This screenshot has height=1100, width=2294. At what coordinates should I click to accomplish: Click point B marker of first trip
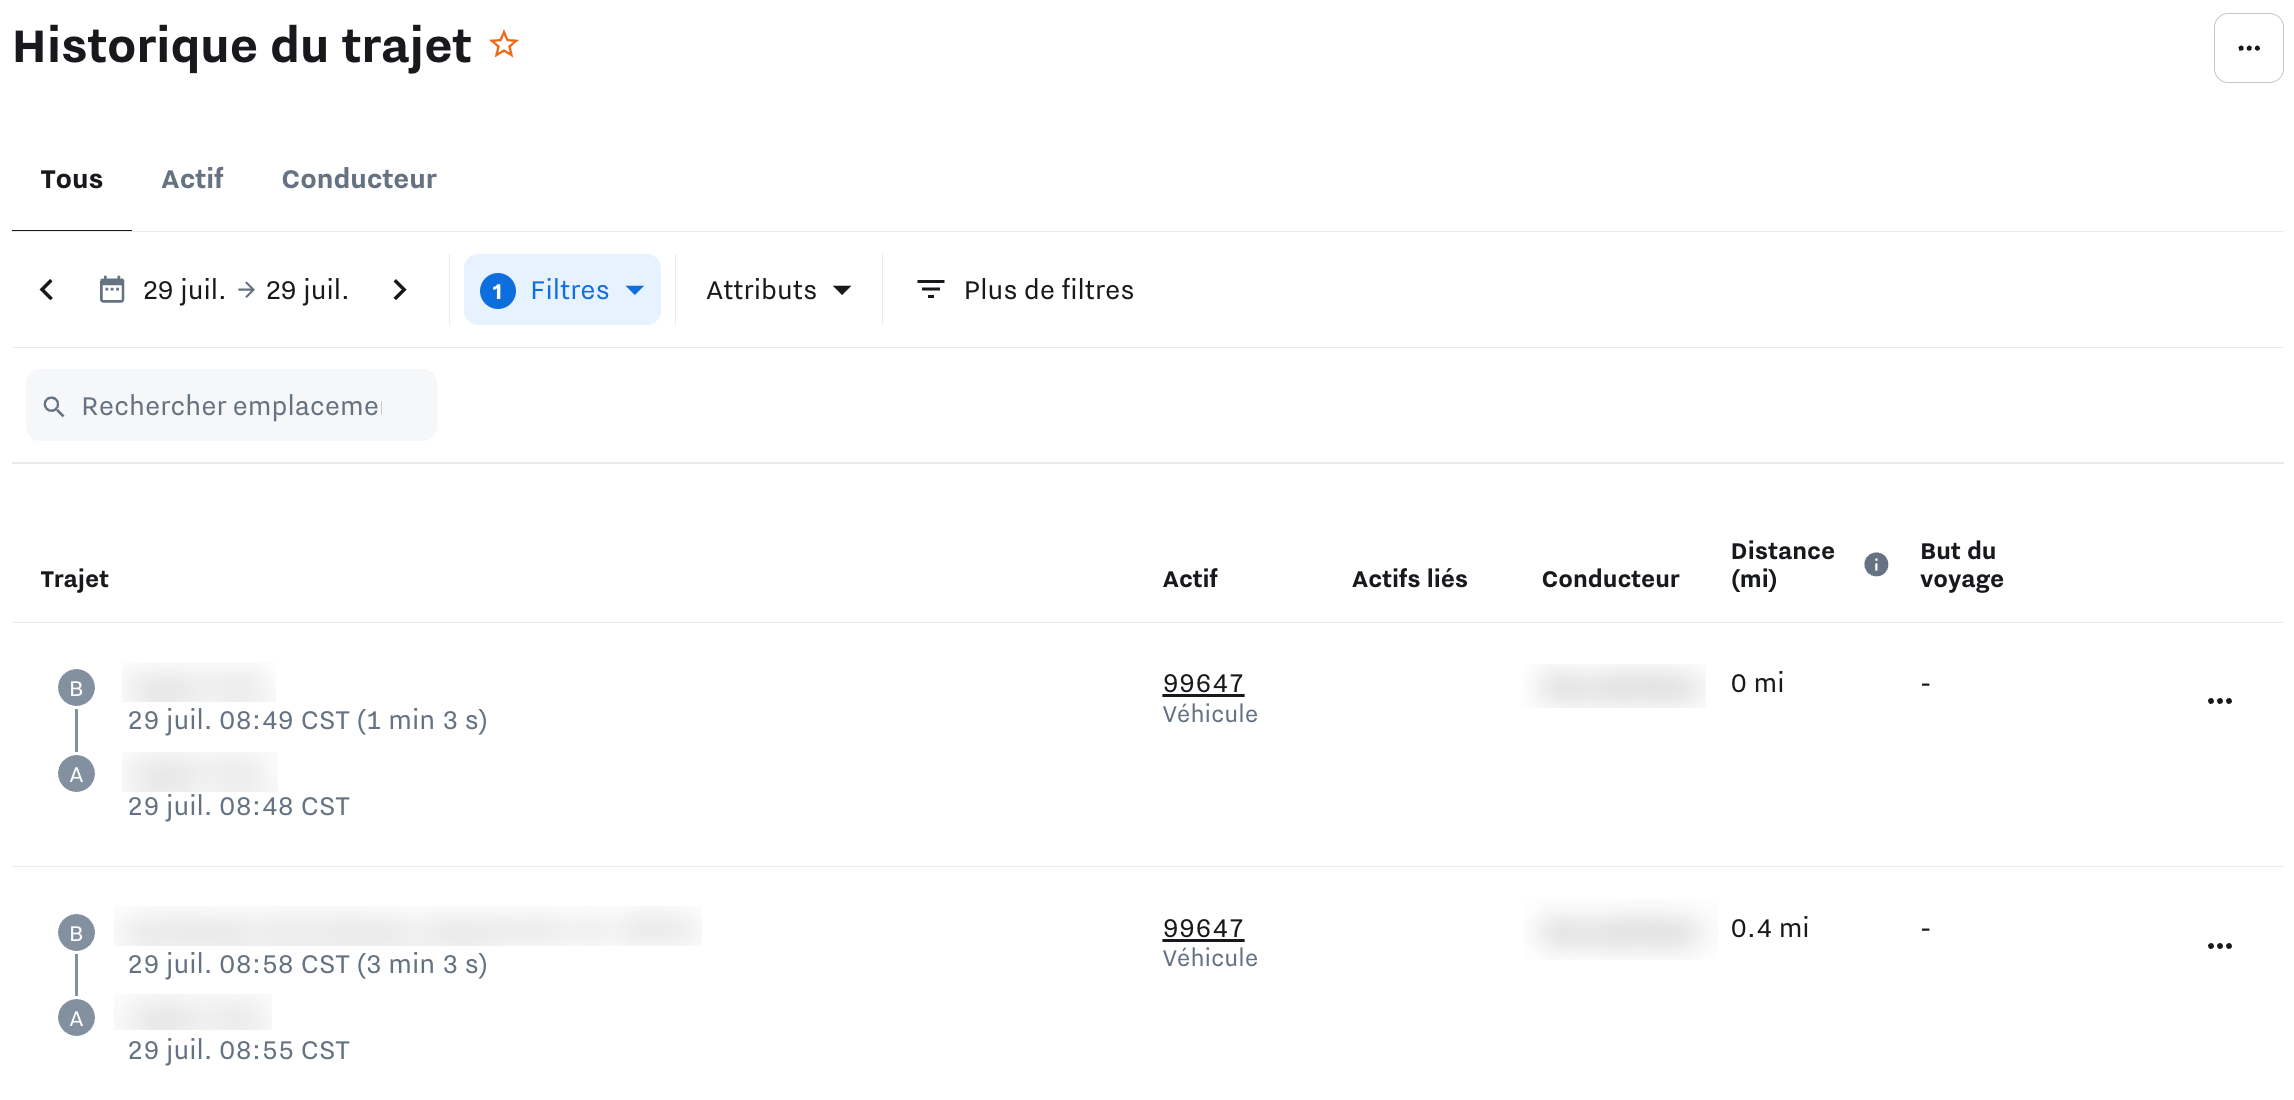[x=76, y=688]
